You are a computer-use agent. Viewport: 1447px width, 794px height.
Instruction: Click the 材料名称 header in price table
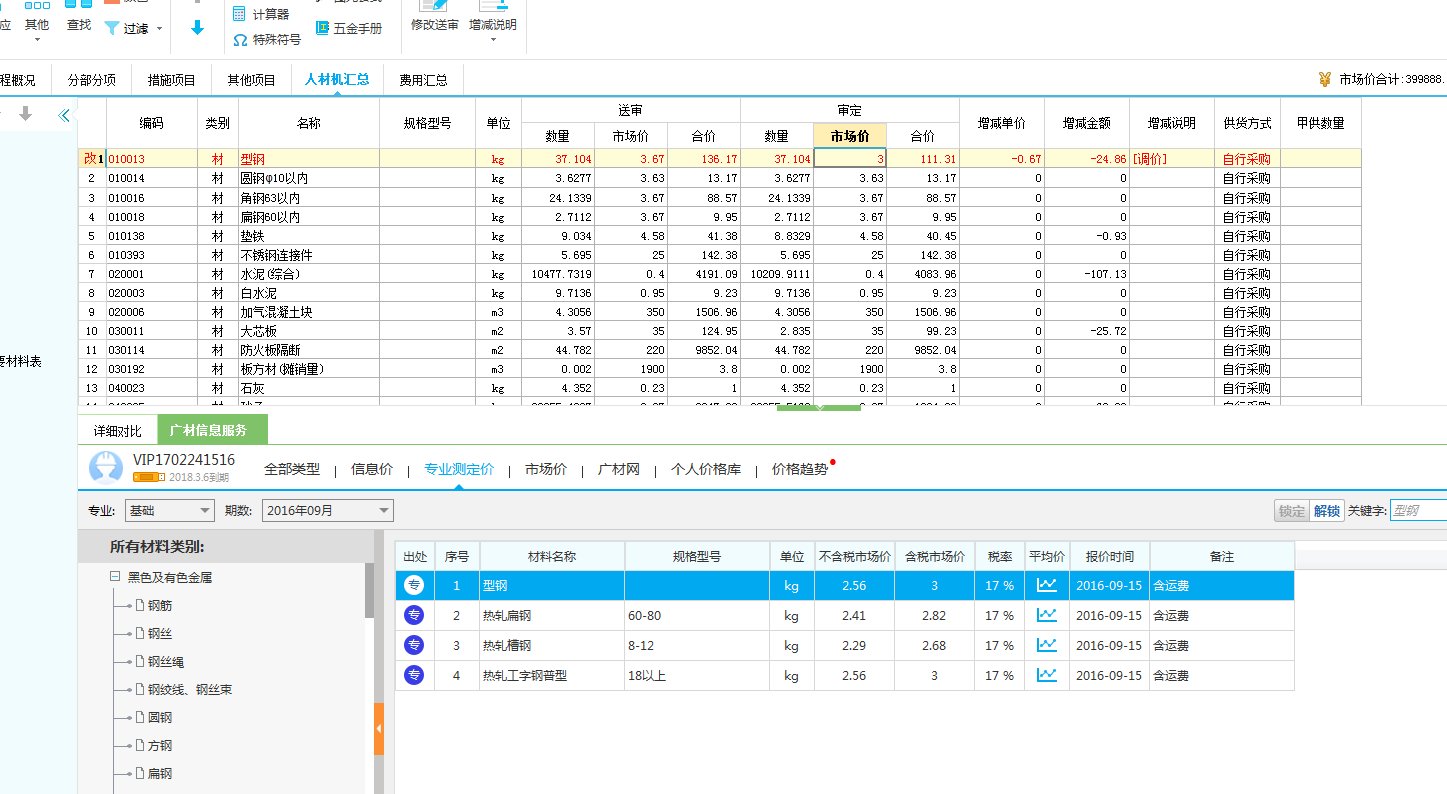click(x=552, y=556)
